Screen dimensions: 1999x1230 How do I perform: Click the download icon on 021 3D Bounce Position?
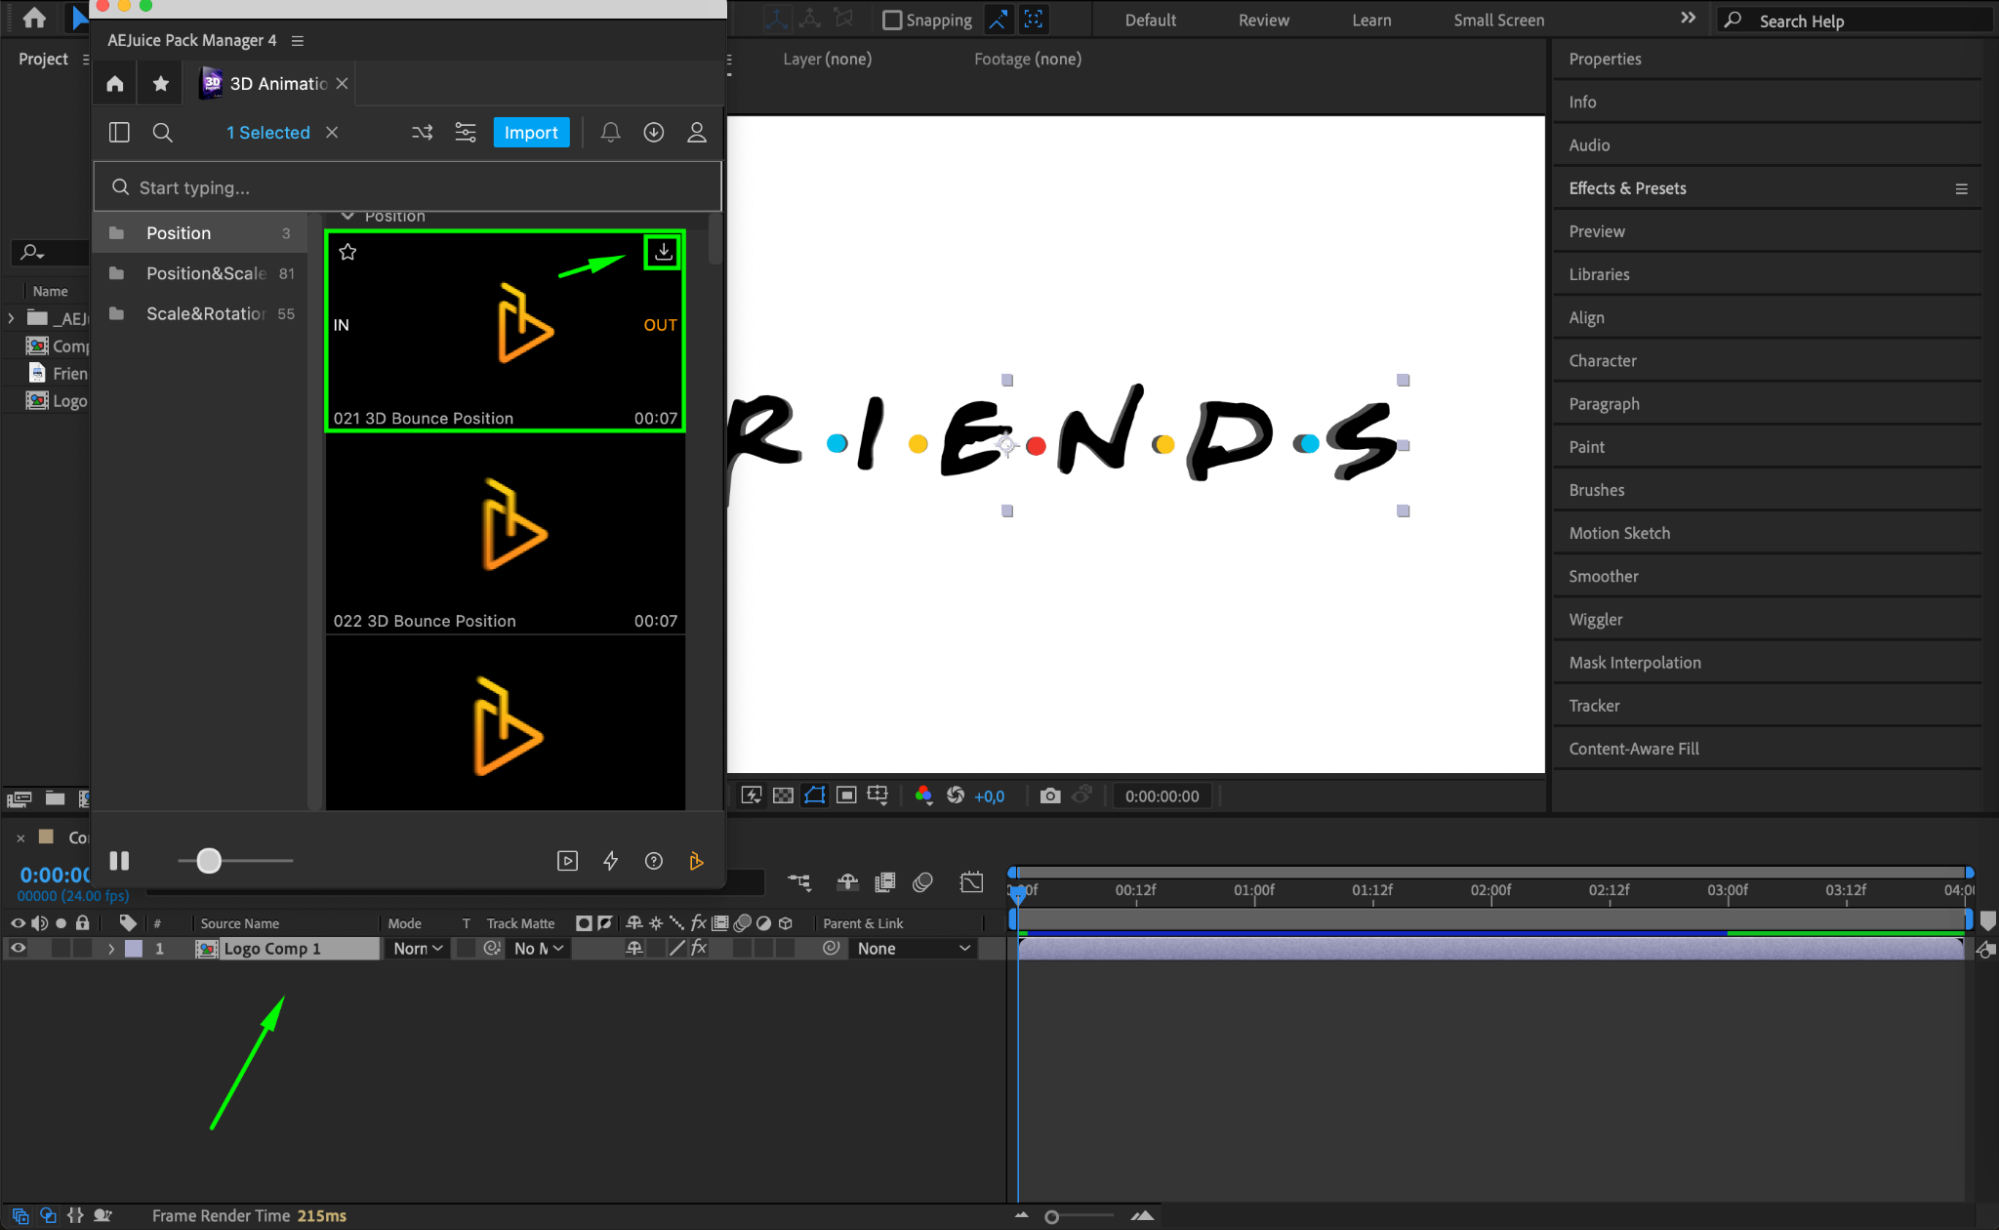tap(663, 252)
